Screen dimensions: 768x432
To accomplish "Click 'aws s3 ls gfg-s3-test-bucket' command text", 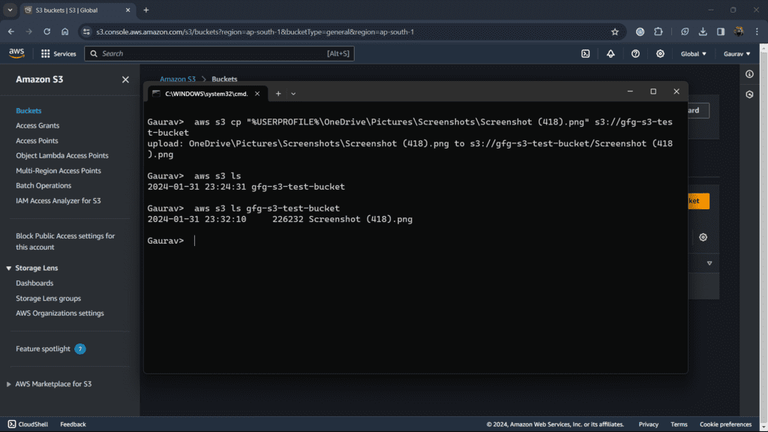I will click(x=266, y=208).
